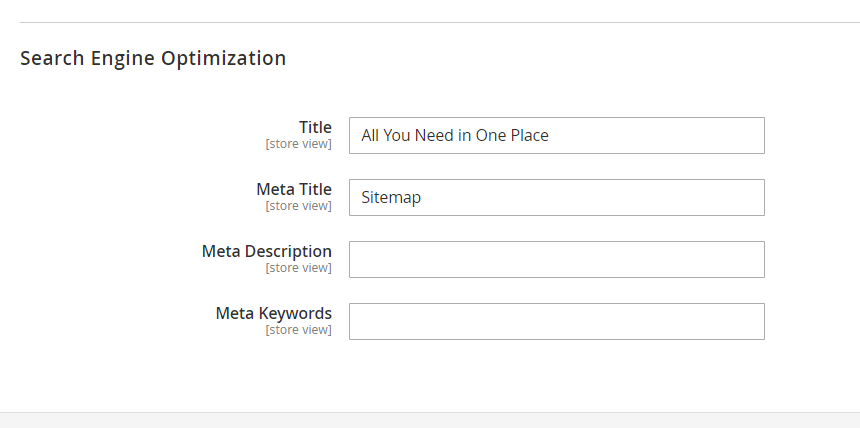Focus the Title input field
The width and height of the screenshot is (860, 428).
tap(557, 136)
